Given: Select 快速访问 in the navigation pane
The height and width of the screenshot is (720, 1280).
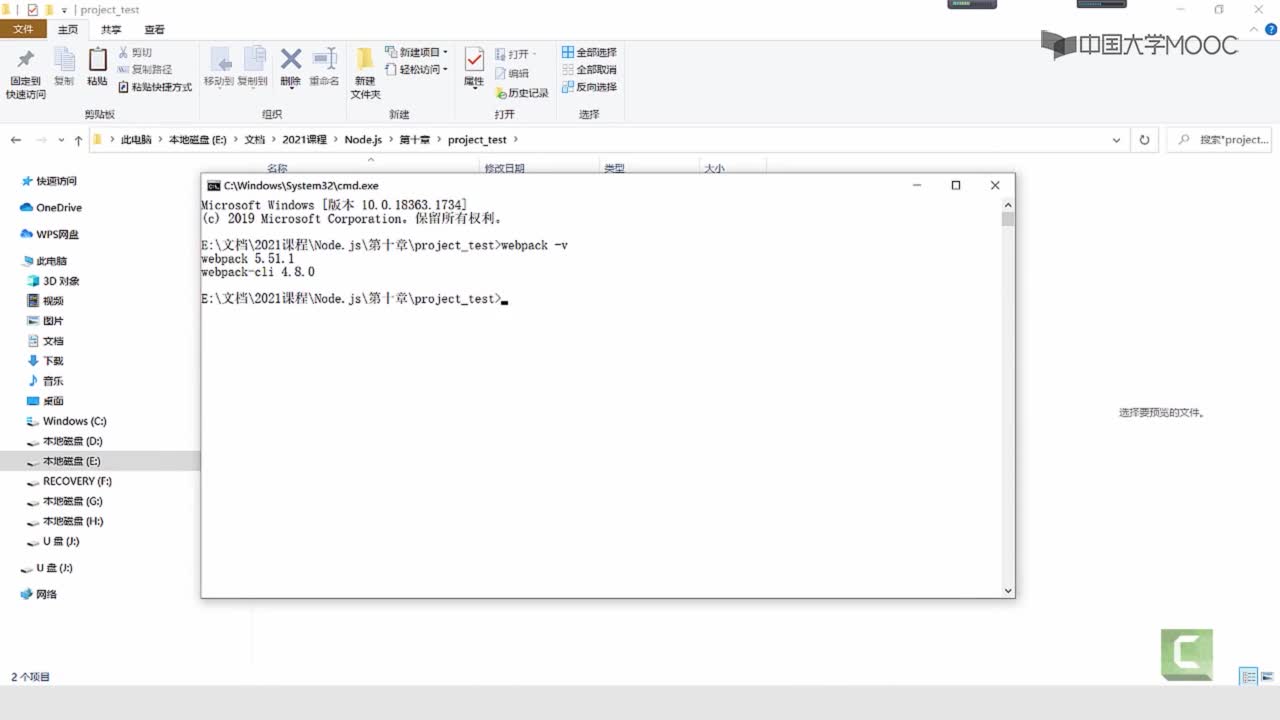Looking at the screenshot, I should [x=49, y=181].
